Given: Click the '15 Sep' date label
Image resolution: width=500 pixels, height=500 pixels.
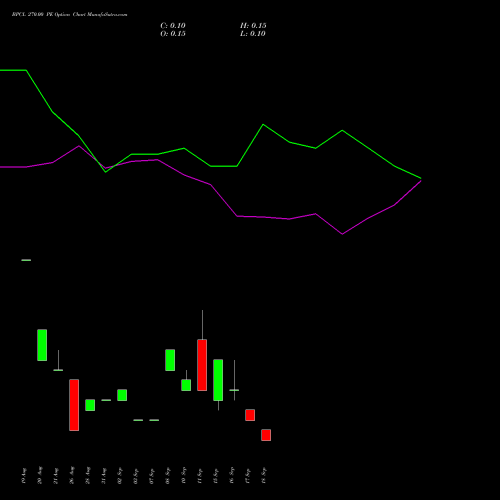Looking at the screenshot, I should click(216, 476).
